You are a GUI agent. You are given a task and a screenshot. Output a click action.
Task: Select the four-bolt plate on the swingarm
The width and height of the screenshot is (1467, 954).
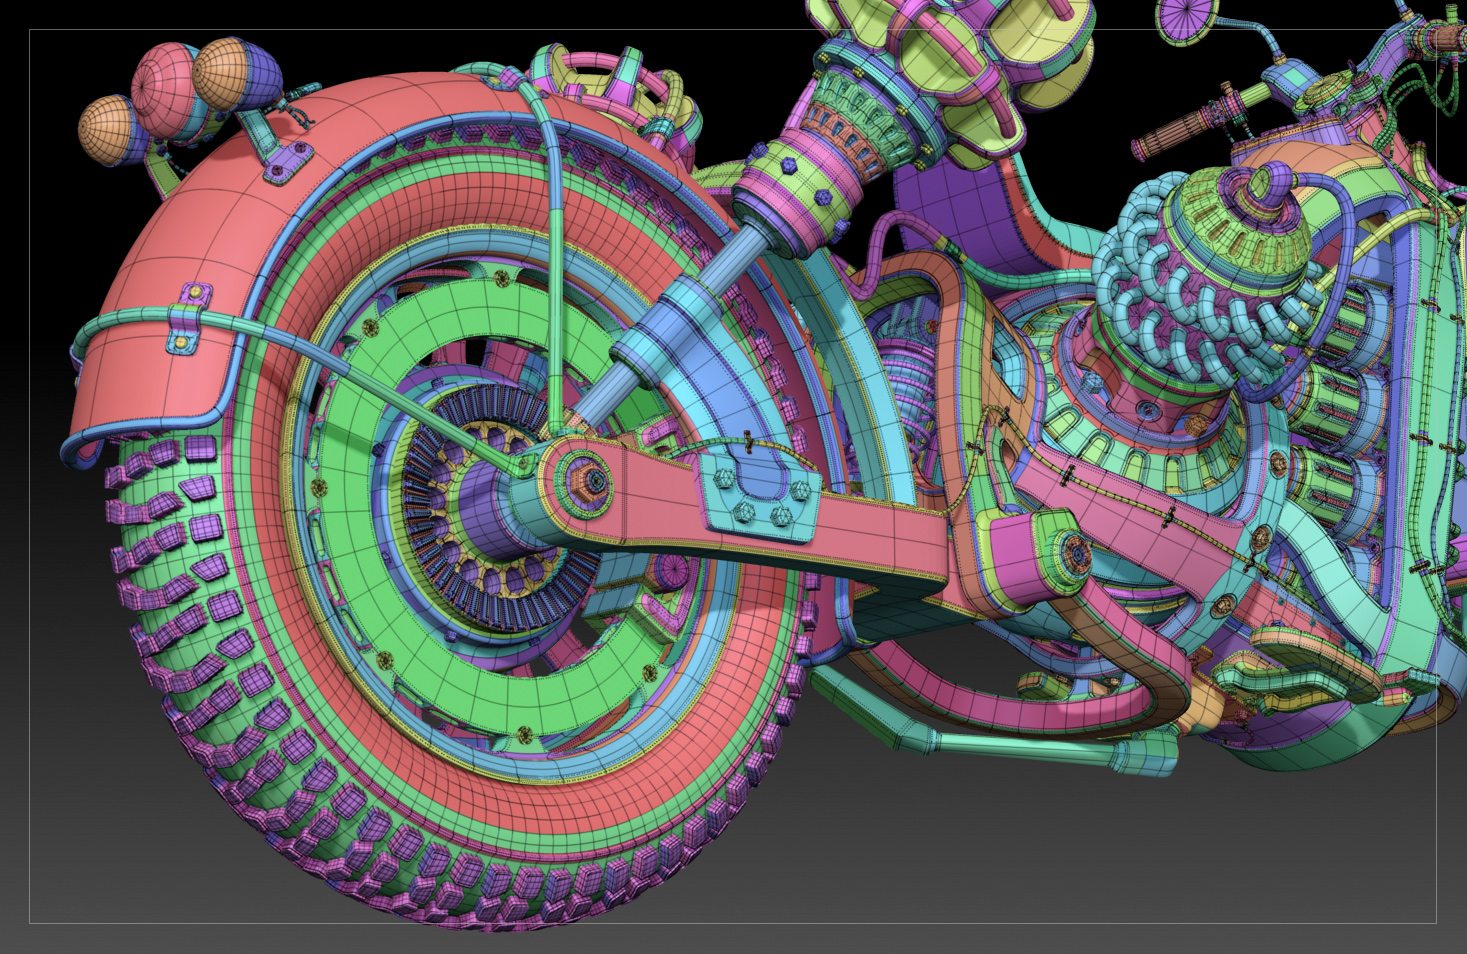(759, 493)
